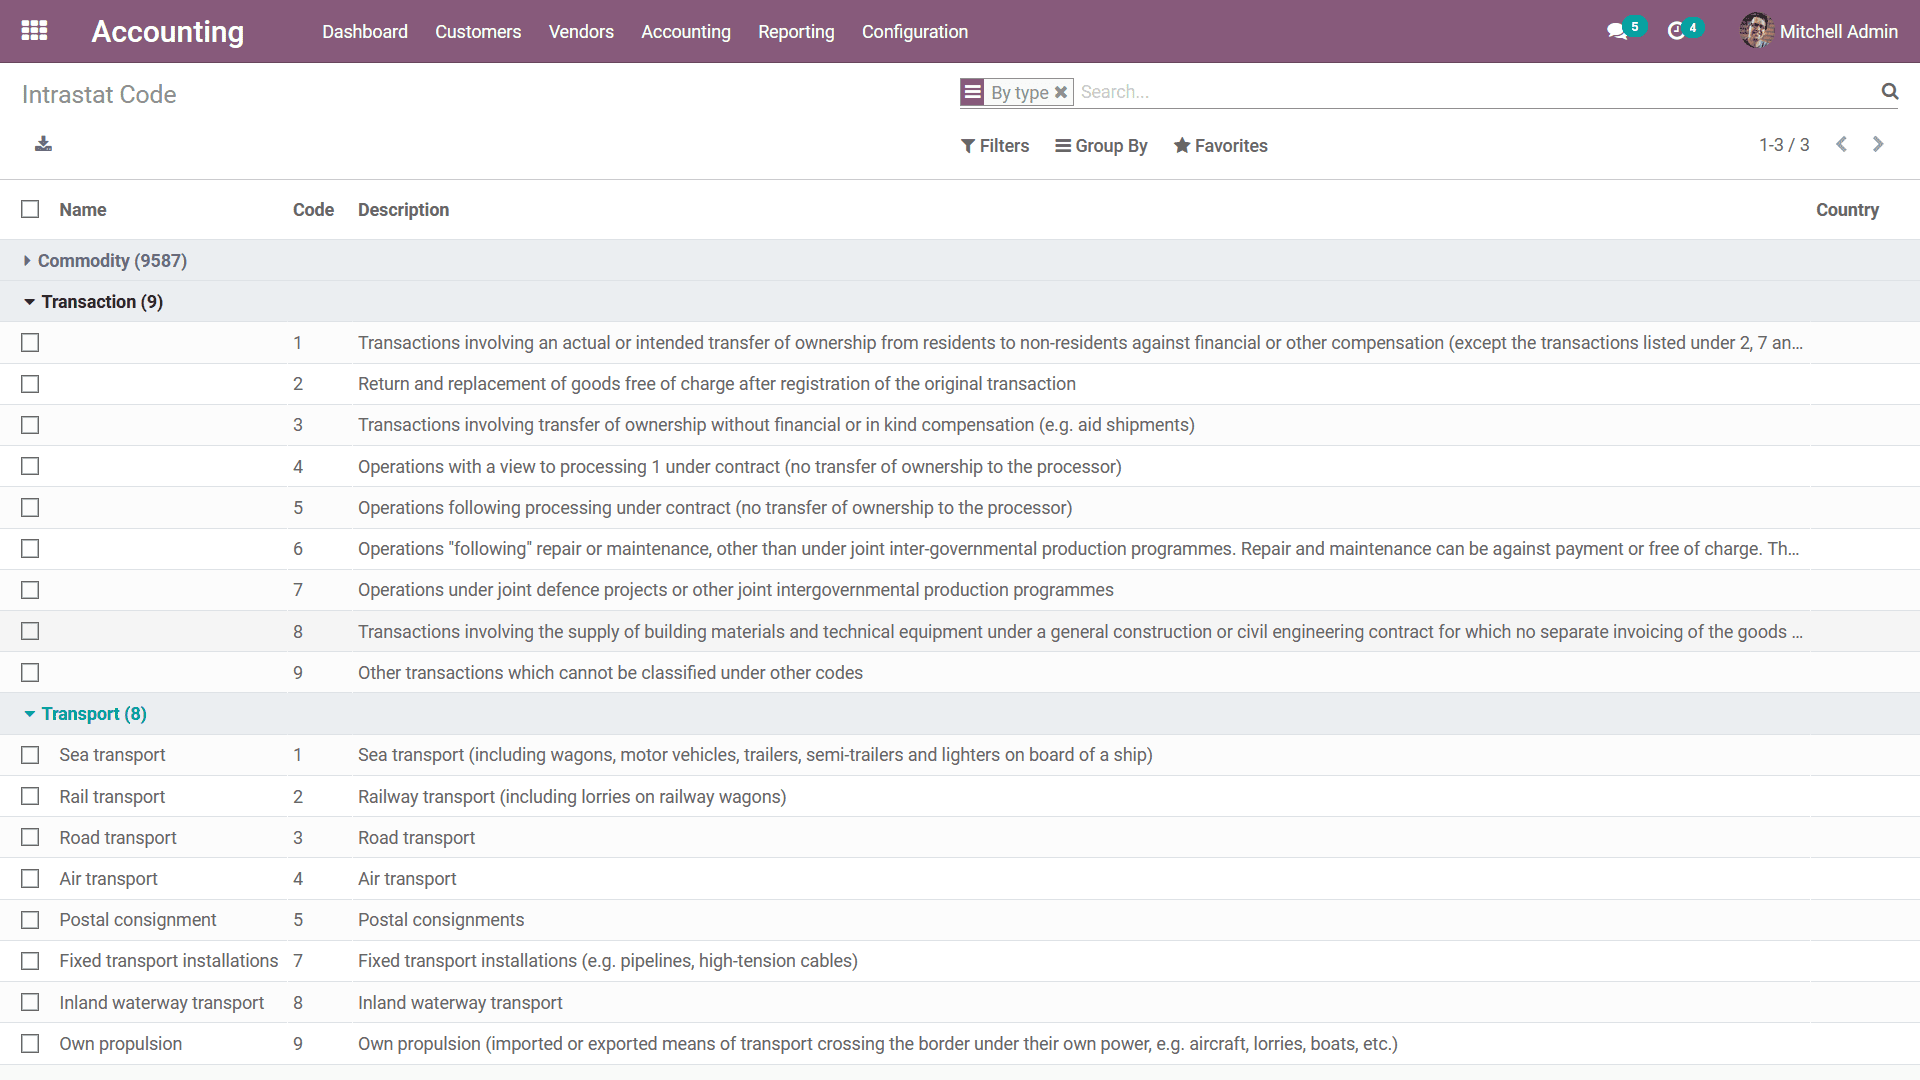The height and width of the screenshot is (1080, 1920).
Task: Open the activities clock icon
Action: 1677,32
